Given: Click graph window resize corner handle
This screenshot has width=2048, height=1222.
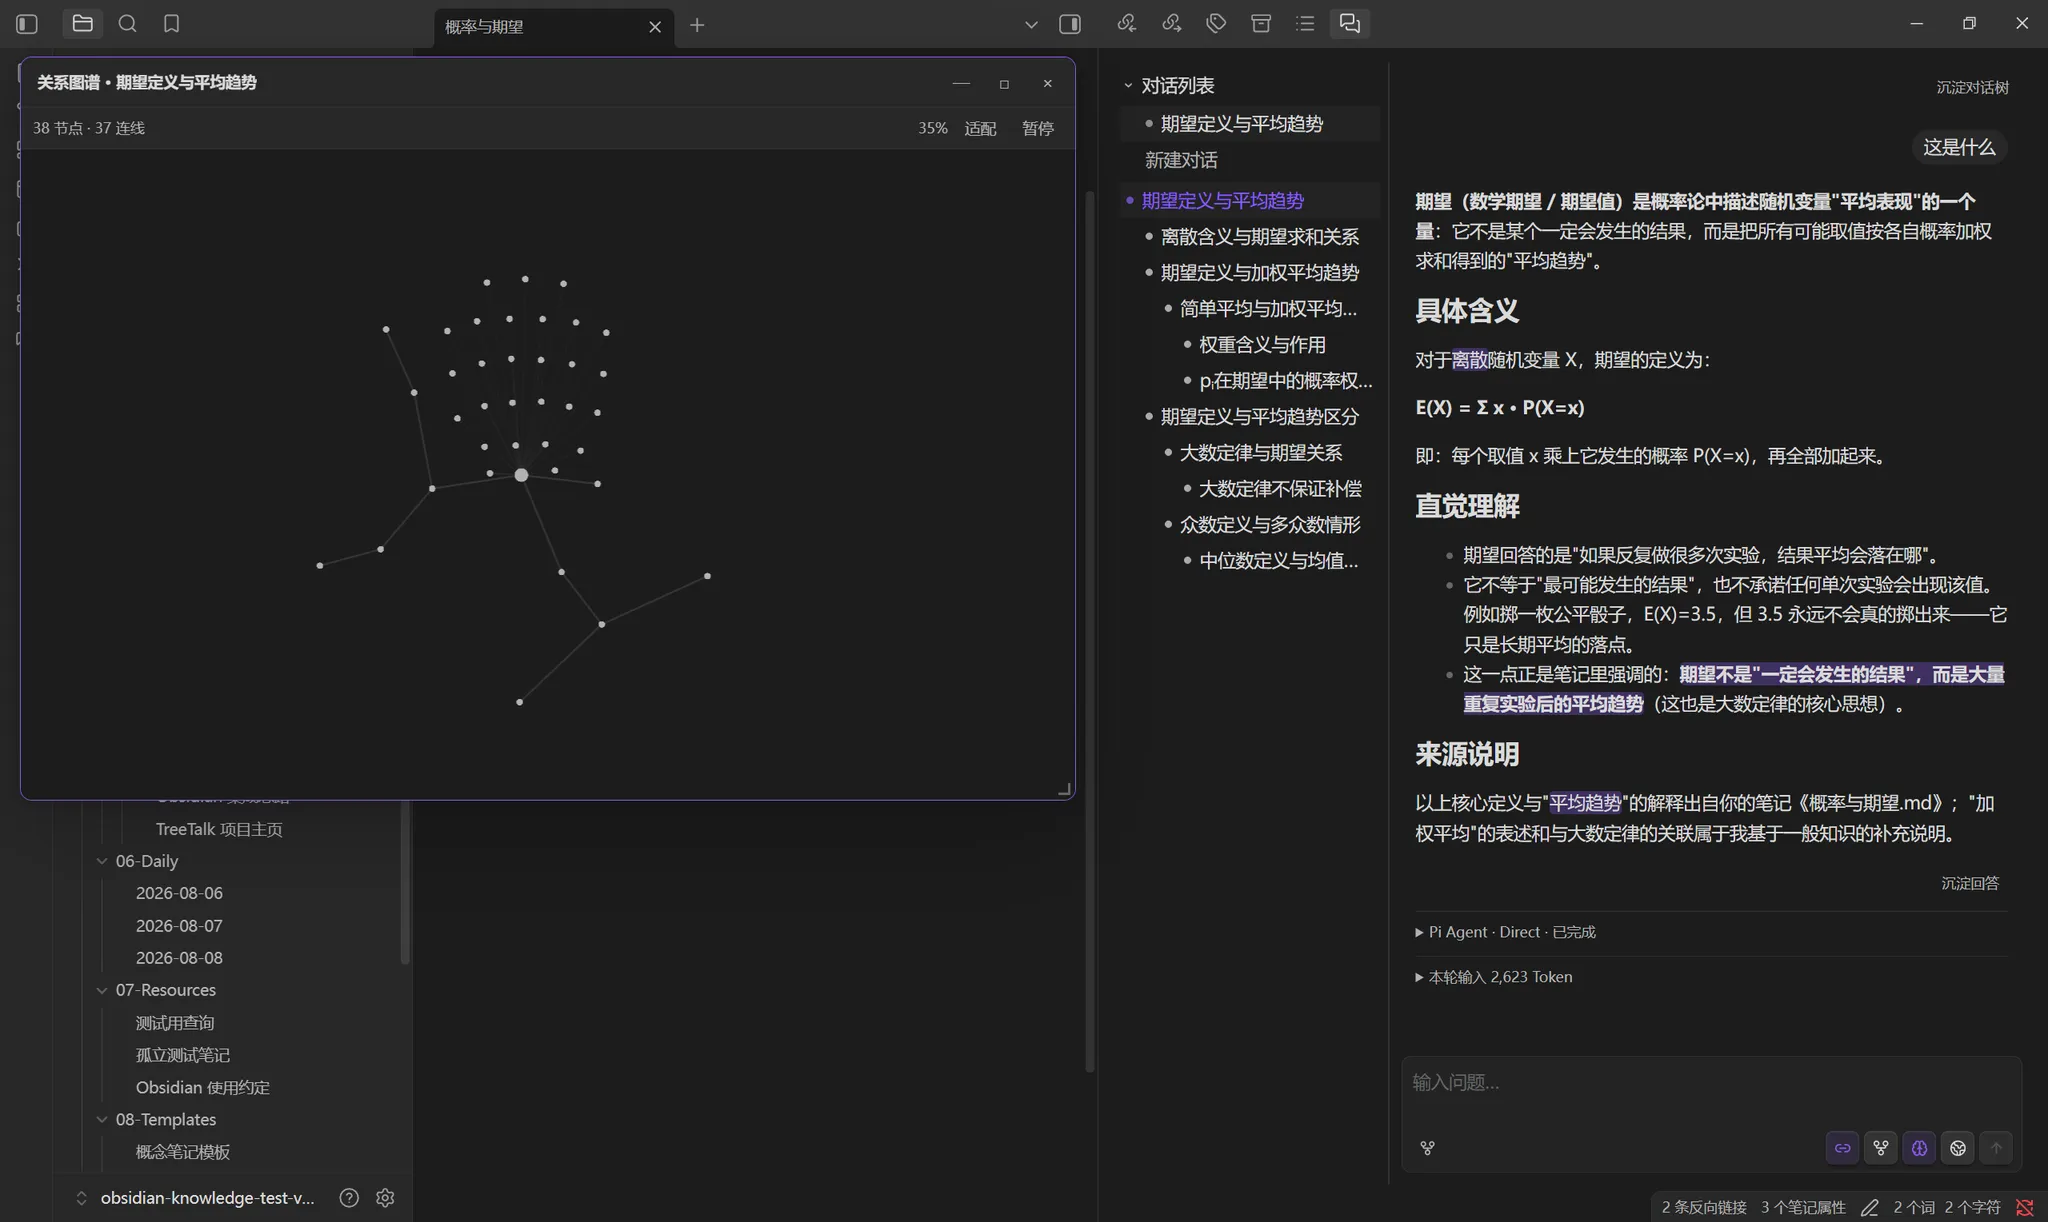Looking at the screenshot, I should (x=1065, y=790).
